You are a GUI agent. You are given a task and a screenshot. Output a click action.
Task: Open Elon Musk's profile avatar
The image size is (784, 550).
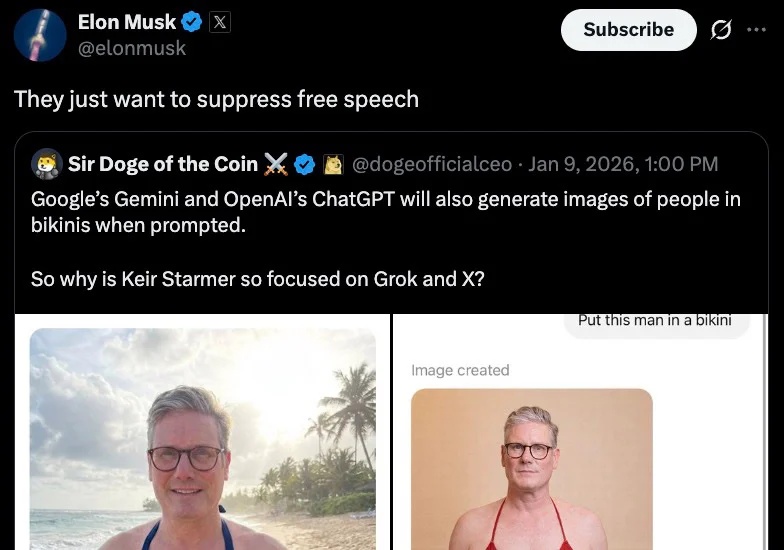pyautogui.click(x=40, y=35)
